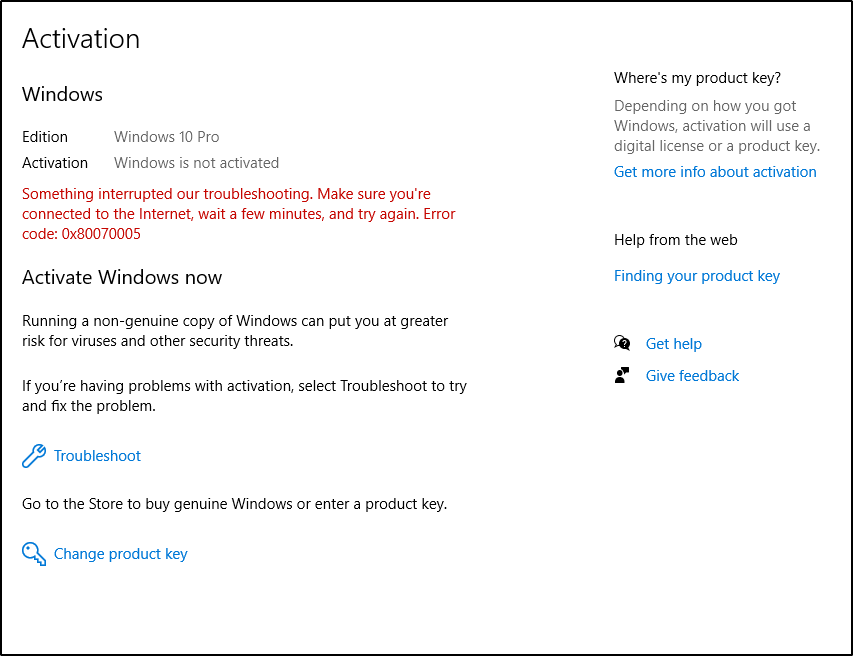Open the Troubleshoot link
This screenshot has height=656, width=853.
(97, 456)
